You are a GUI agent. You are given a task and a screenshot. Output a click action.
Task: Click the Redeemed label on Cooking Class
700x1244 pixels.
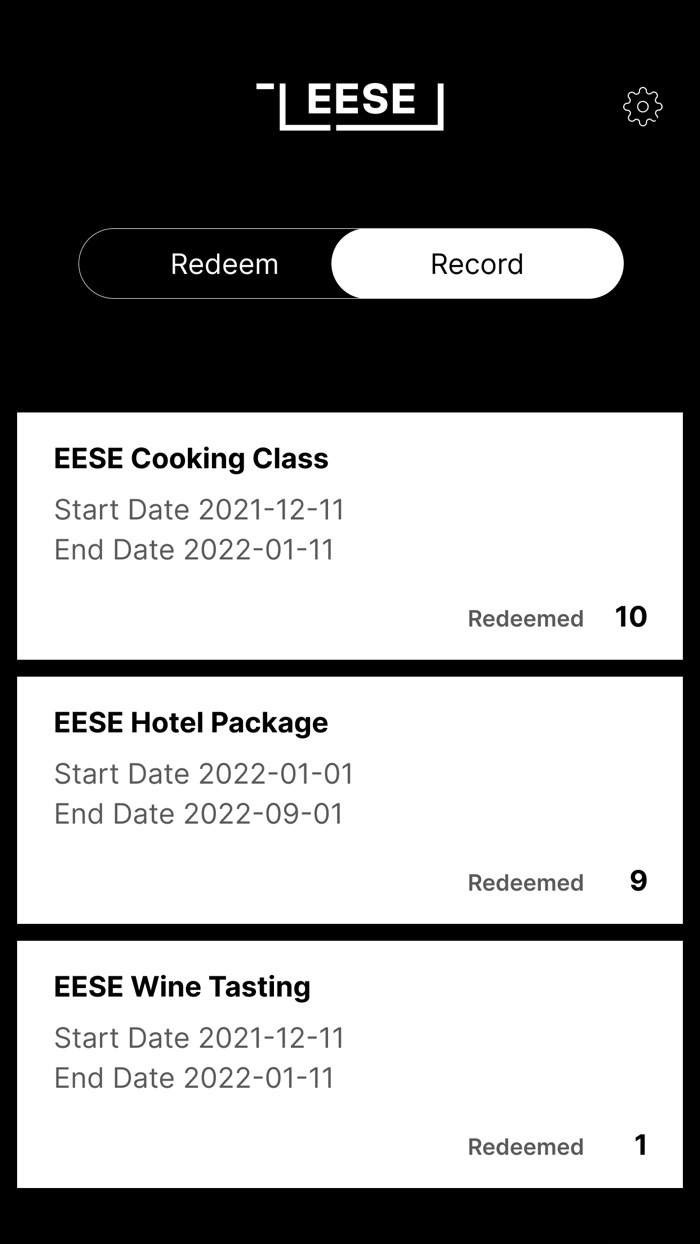coord(525,619)
